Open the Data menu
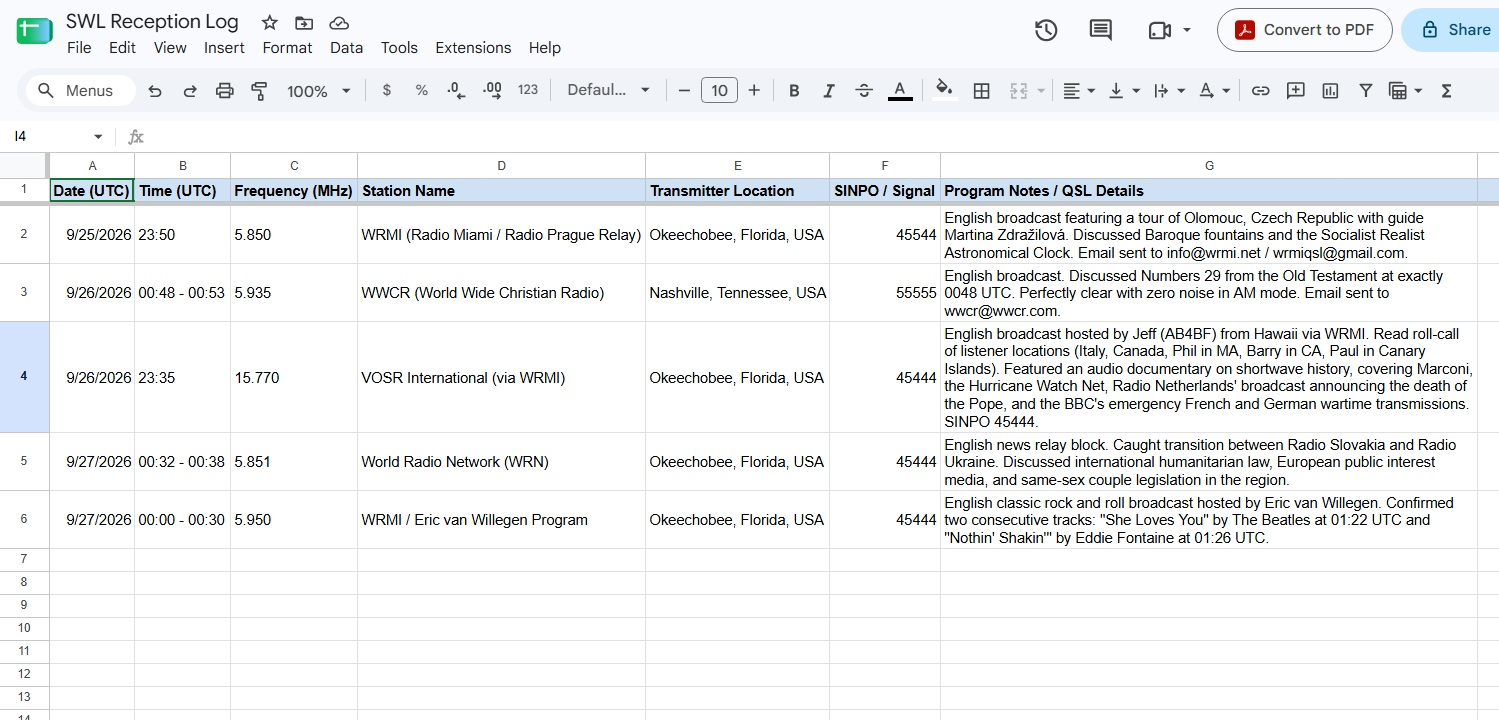The image size is (1499, 720). [x=346, y=48]
